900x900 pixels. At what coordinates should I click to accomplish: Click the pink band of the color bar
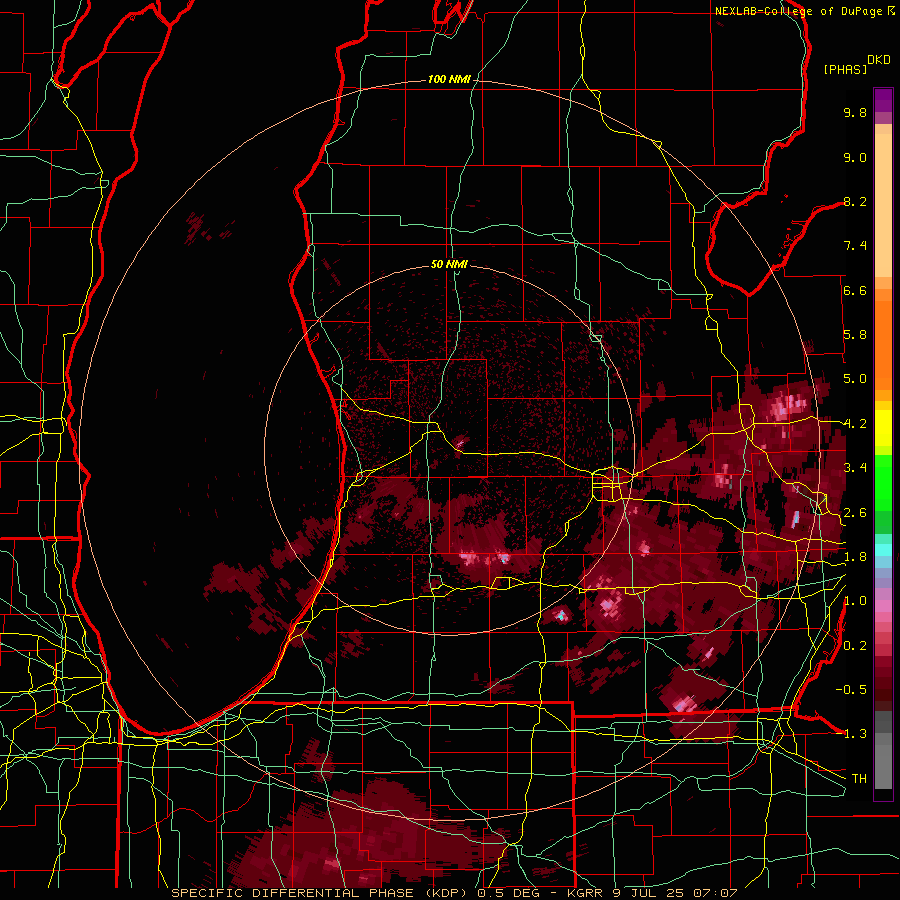point(883,606)
